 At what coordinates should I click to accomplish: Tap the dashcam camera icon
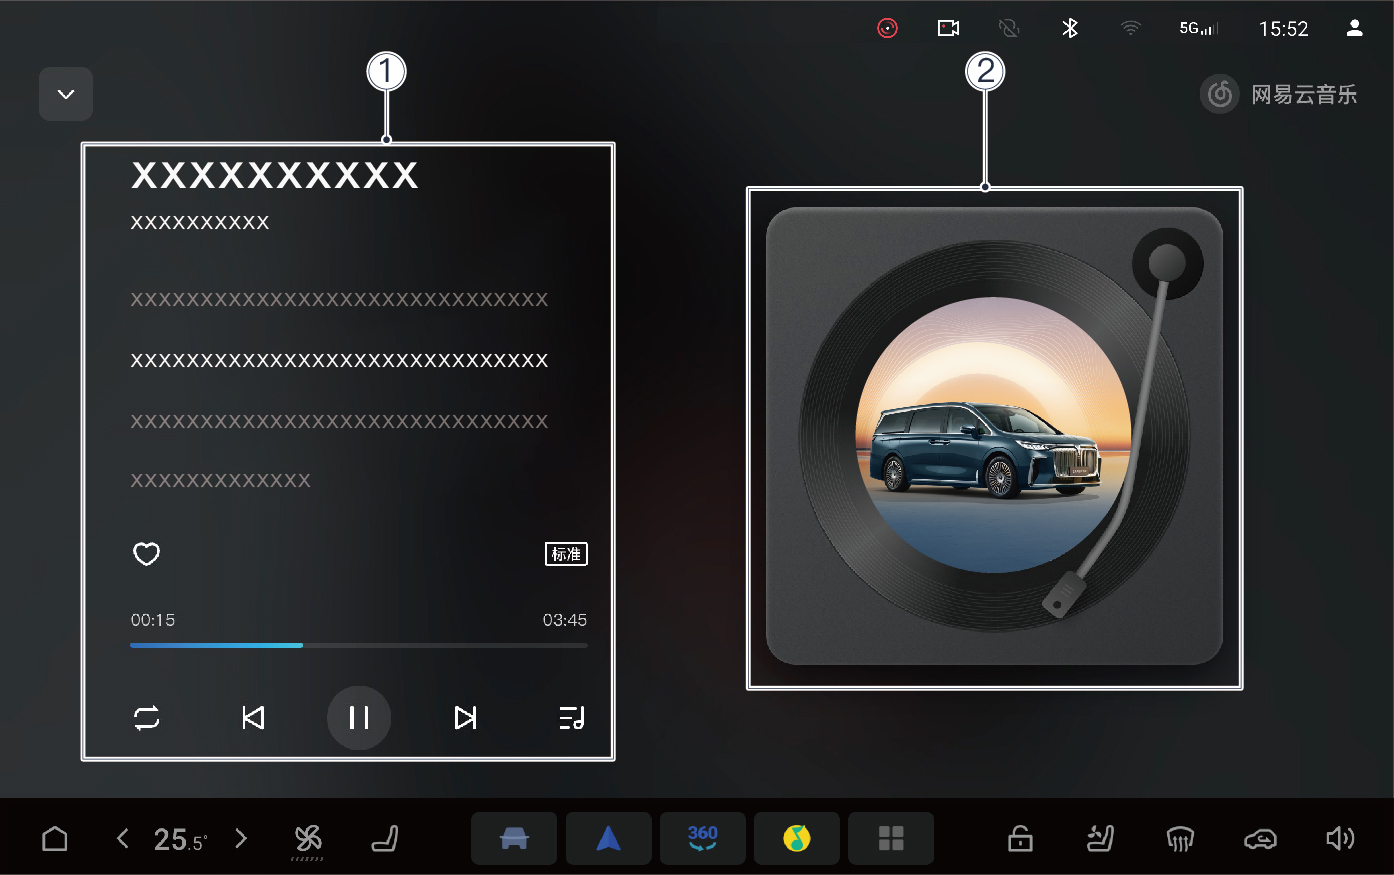[948, 28]
